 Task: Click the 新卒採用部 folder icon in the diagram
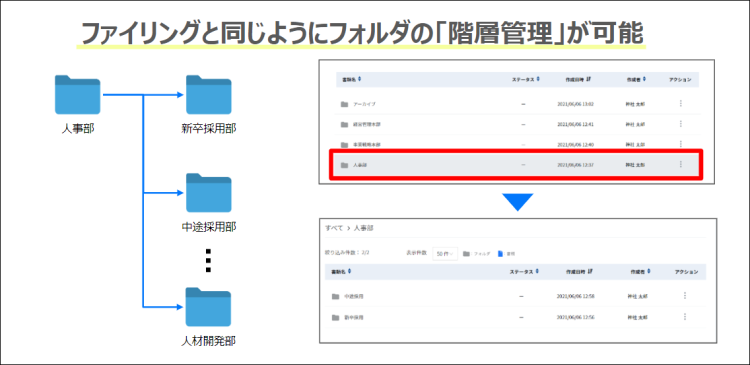pyautogui.click(x=209, y=95)
